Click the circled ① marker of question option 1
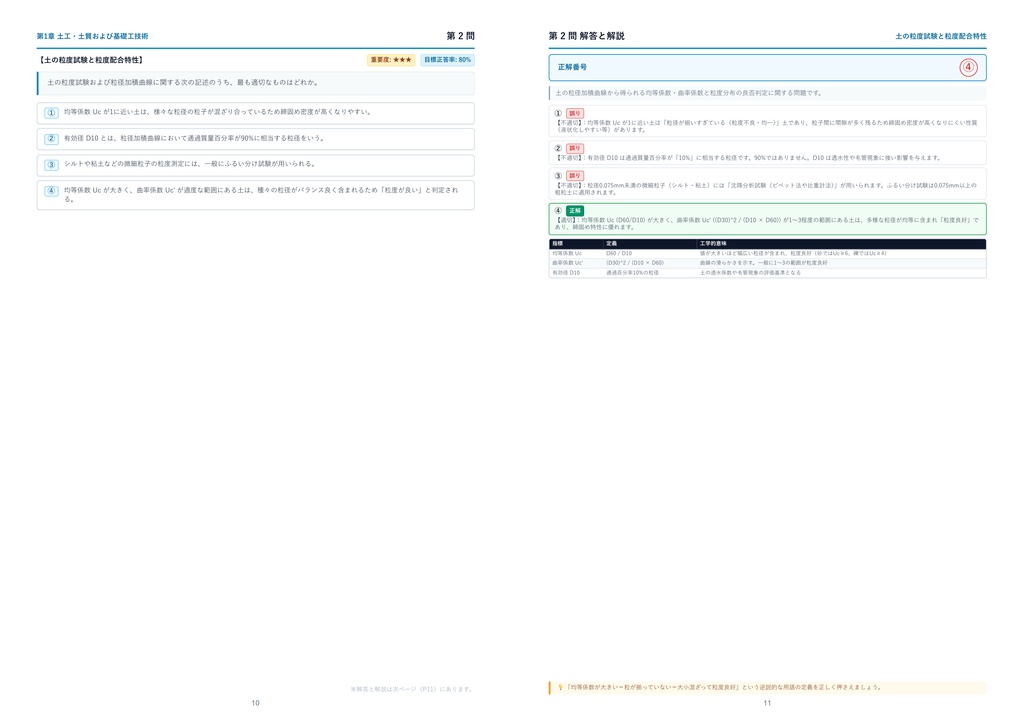The image size is (1024, 724). [51, 113]
